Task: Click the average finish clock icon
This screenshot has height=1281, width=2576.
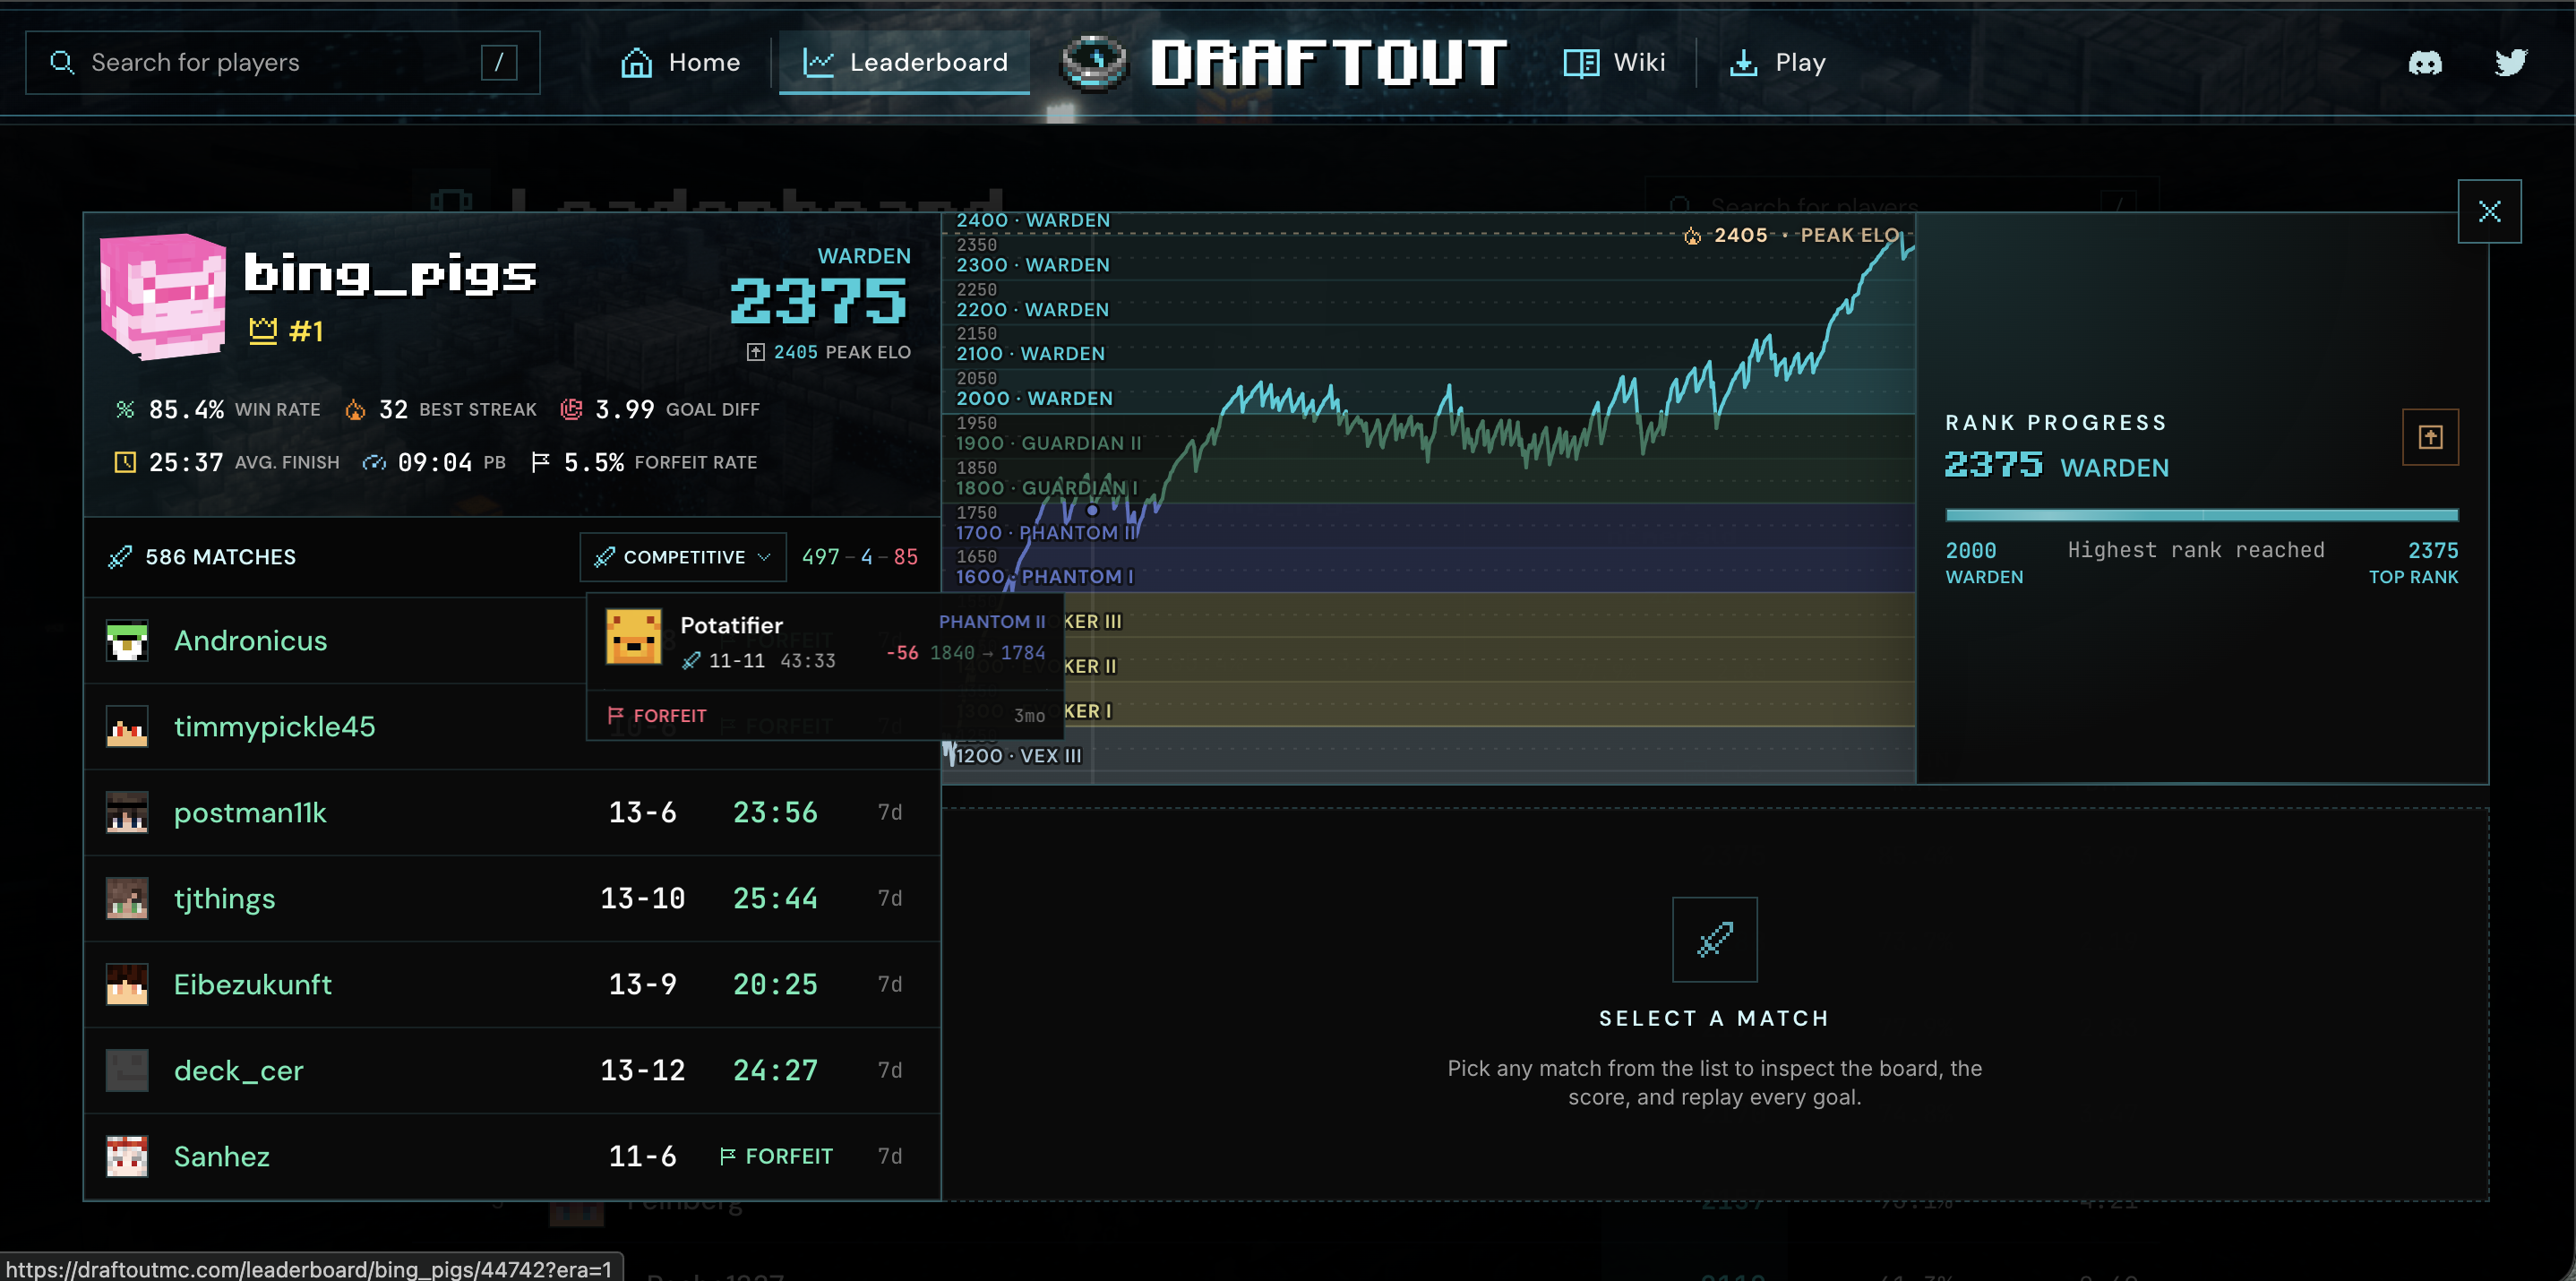Action: coord(125,462)
